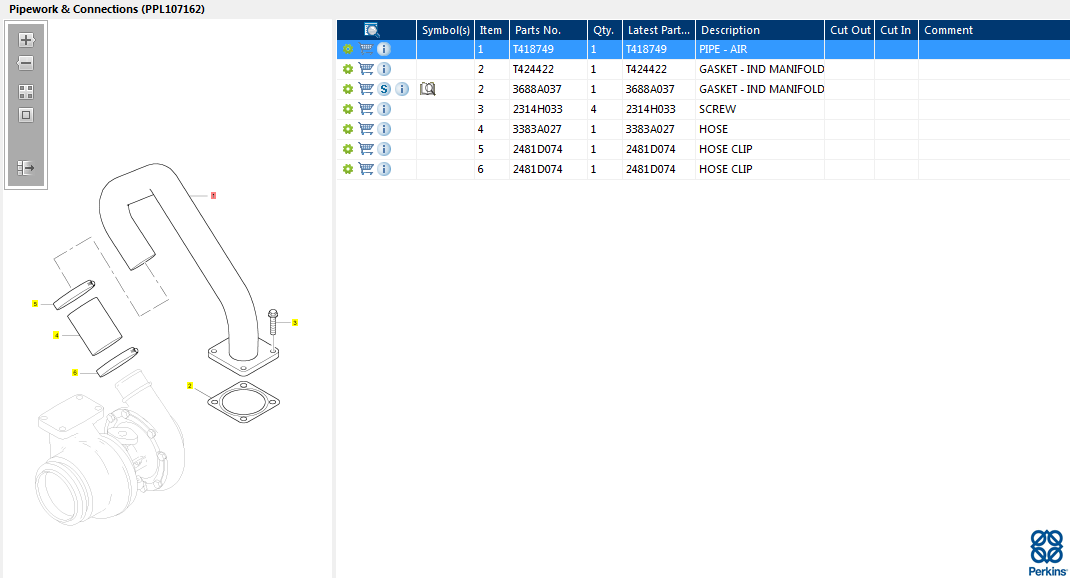Click green gear icon for T424422
1070x578 pixels.
coord(348,69)
